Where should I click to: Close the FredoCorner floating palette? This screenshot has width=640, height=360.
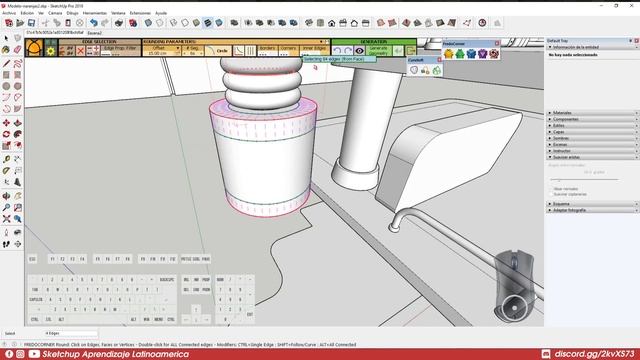[497, 43]
